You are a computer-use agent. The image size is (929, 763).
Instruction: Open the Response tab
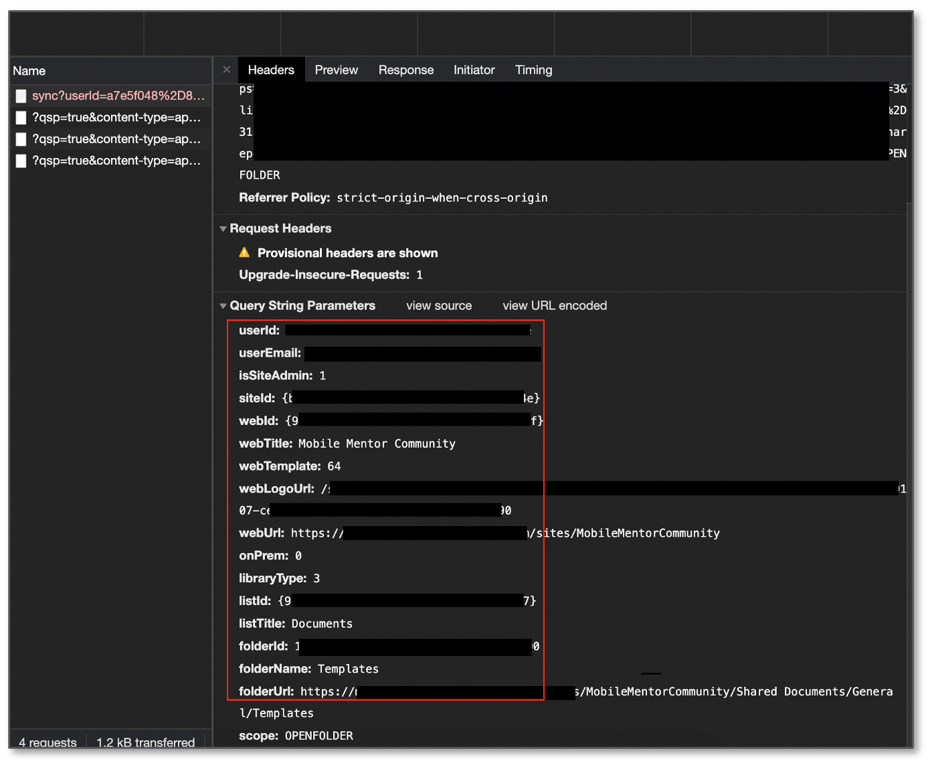click(x=405, y=70)
